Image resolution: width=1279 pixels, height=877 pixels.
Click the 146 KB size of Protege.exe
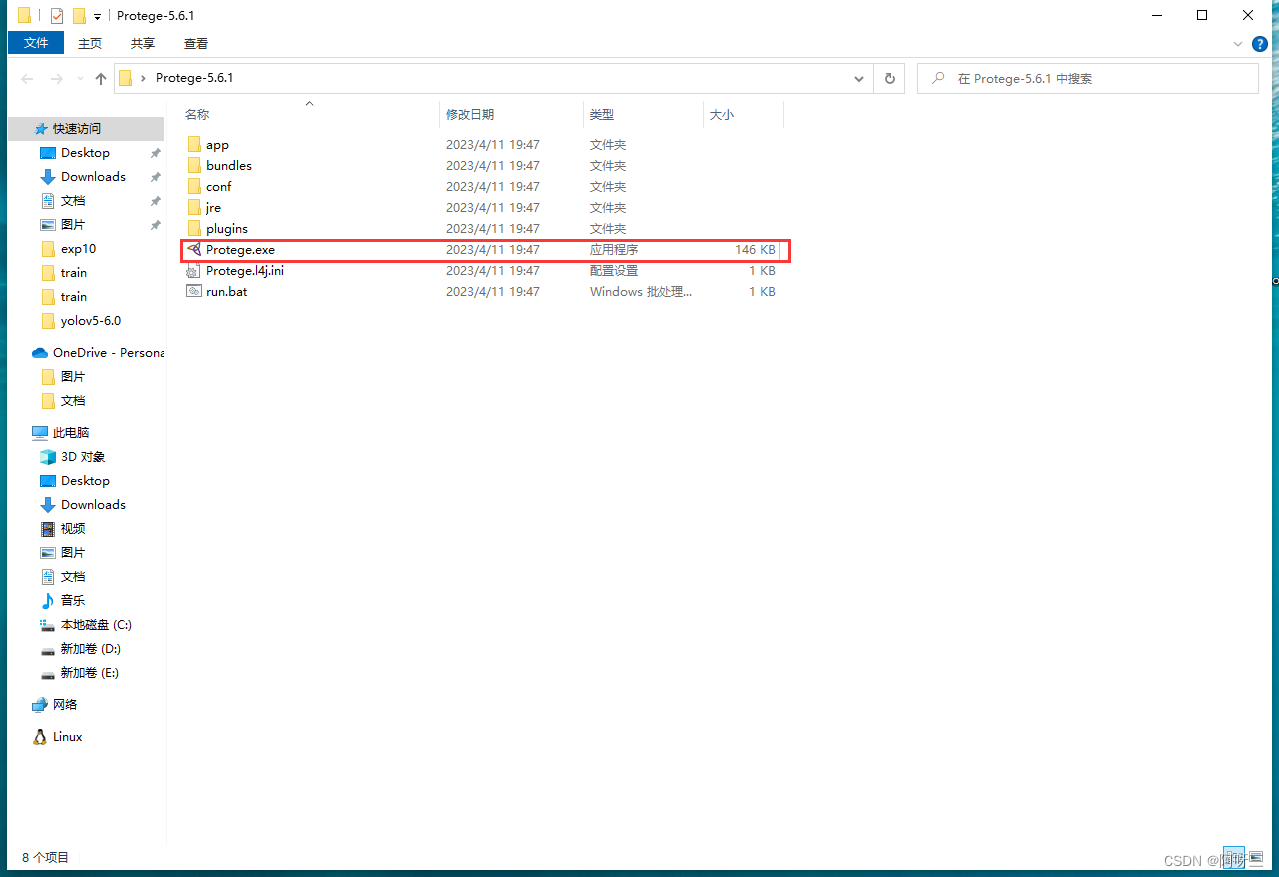pyautogui.click(x=755, y=250)
